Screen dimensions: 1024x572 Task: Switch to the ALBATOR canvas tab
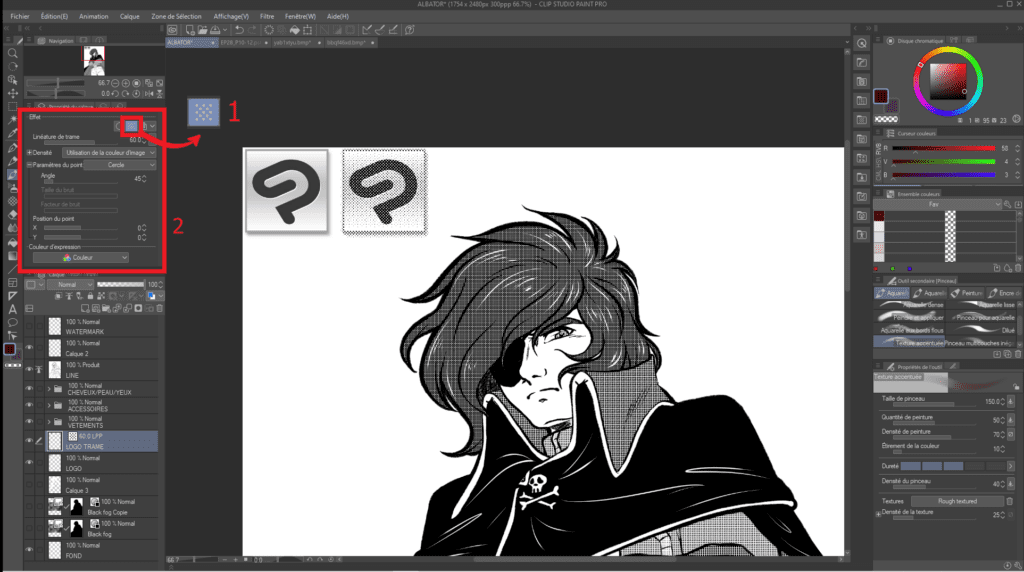pyautogui.click(x=191, y=42)
